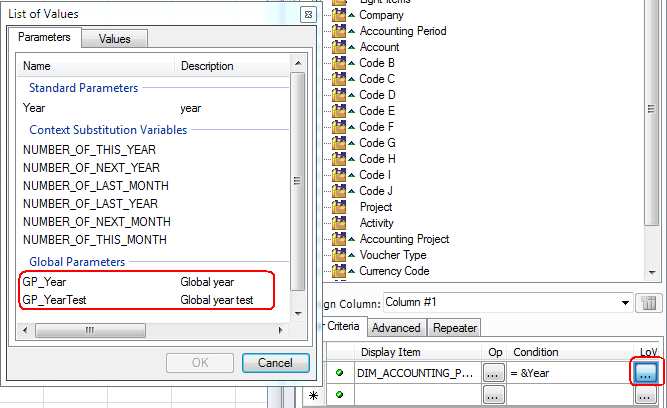Click the Currency Code dimension icon
This screenshot has width=667, height=408.
[x=339, y=271]
